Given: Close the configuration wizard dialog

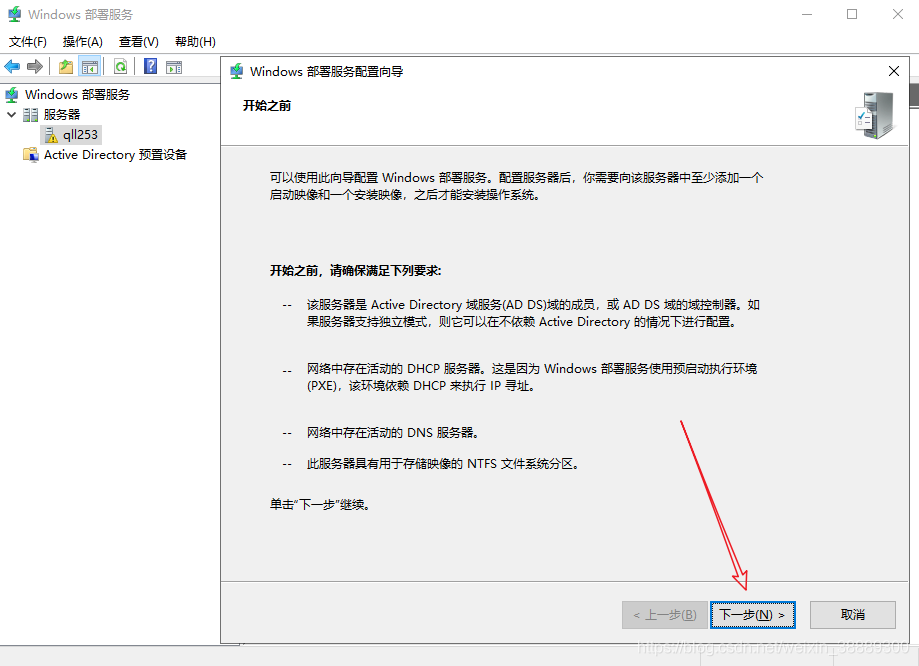Looking at the screenshot, I should (893, 71).
